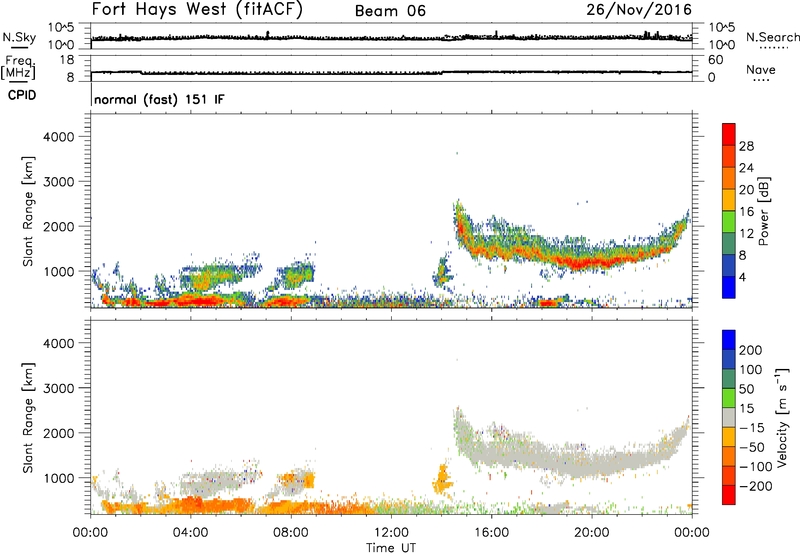
Task: Click the isolated orange velocity blob near 14:00
Action: 442,480
